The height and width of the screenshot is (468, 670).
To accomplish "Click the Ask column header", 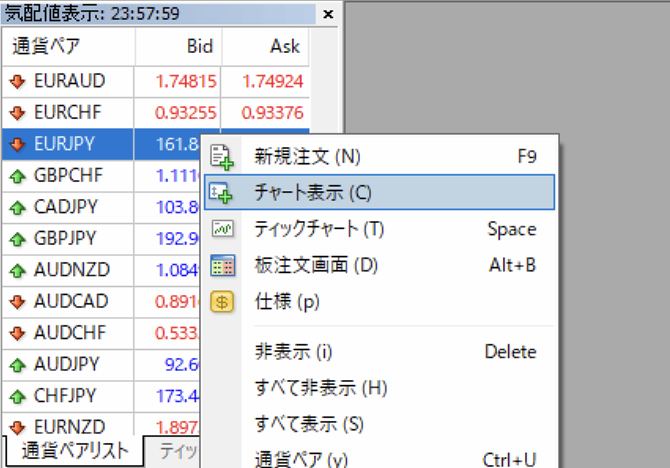I will [x=284, y=47].
